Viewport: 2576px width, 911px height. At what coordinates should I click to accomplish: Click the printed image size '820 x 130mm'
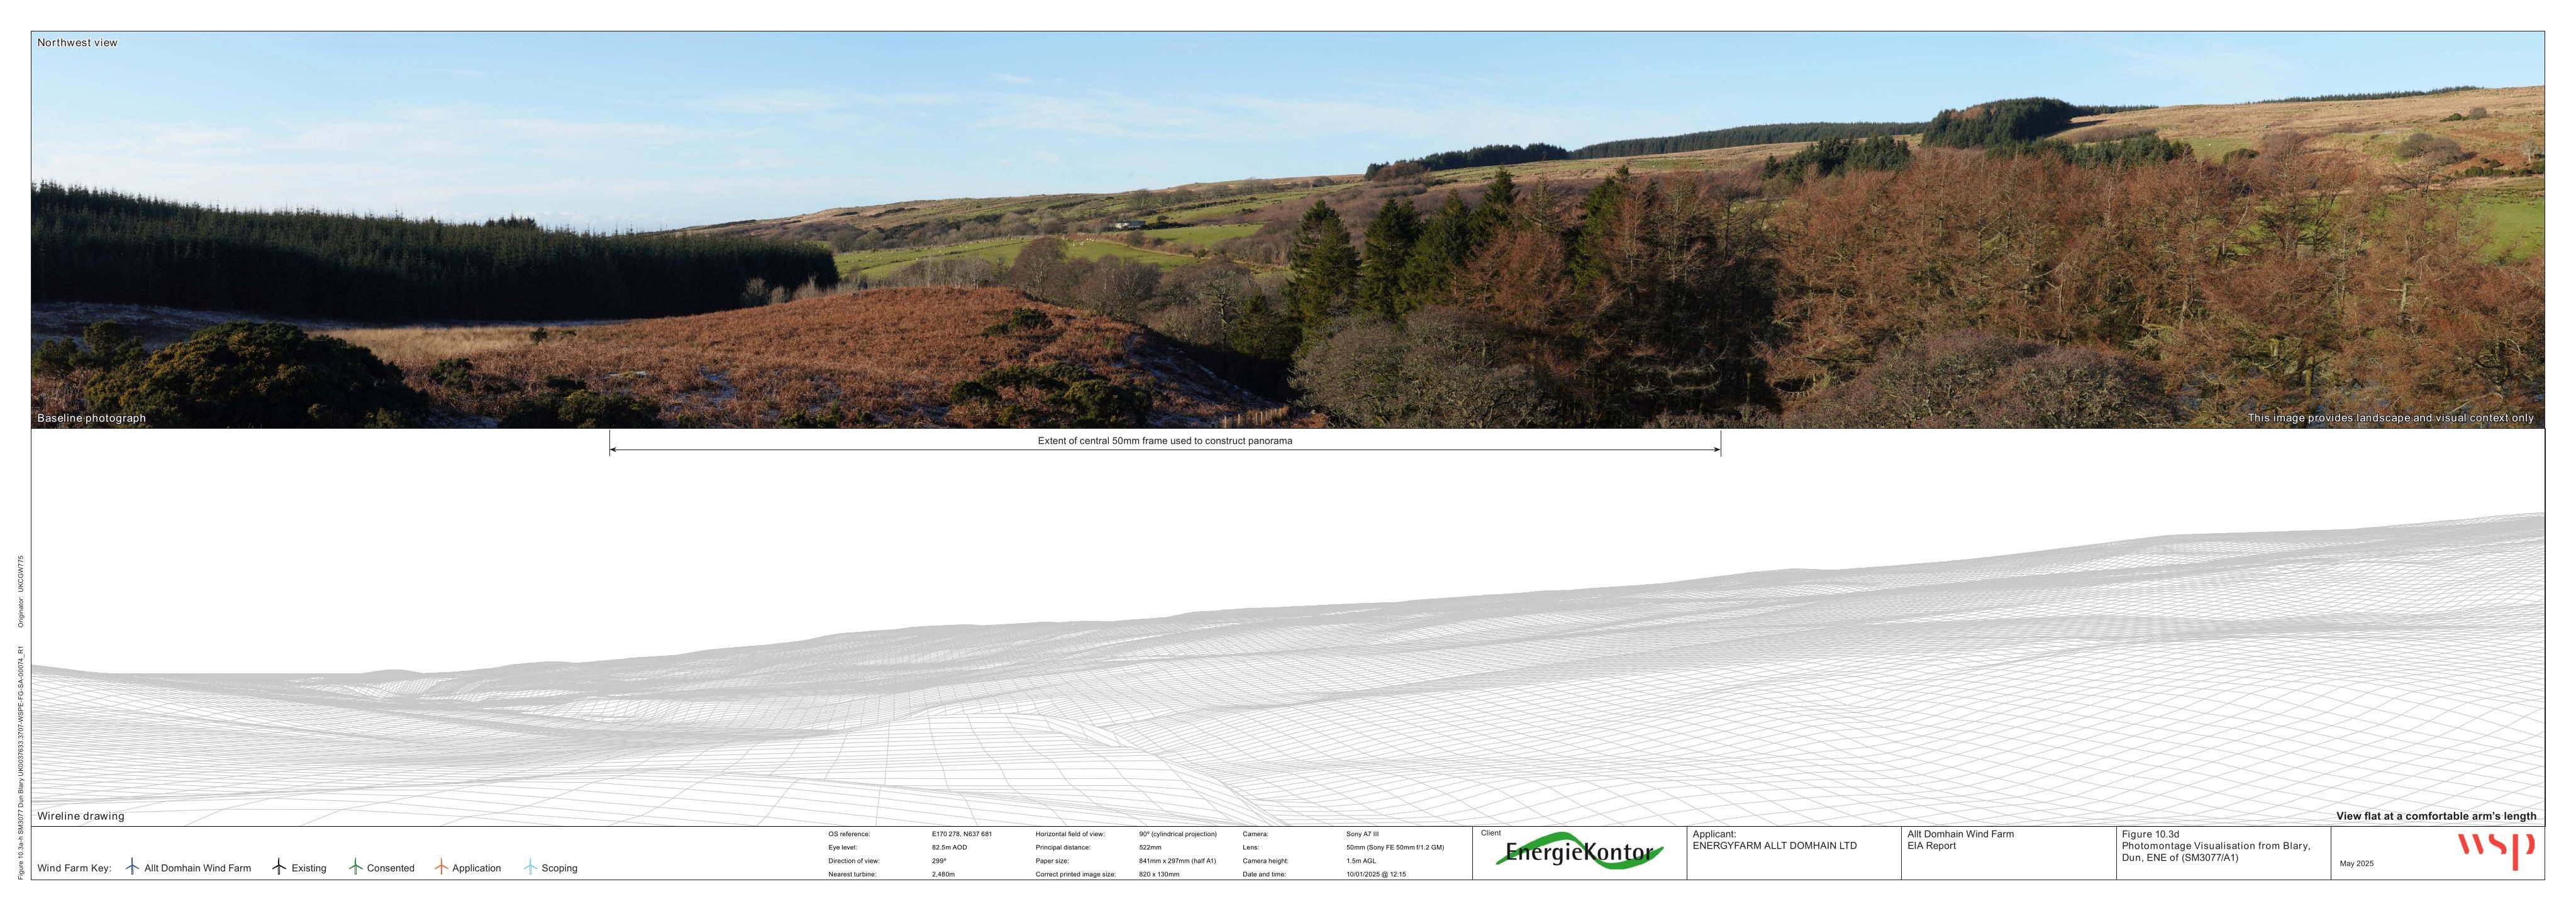(x=1159, y=874)
